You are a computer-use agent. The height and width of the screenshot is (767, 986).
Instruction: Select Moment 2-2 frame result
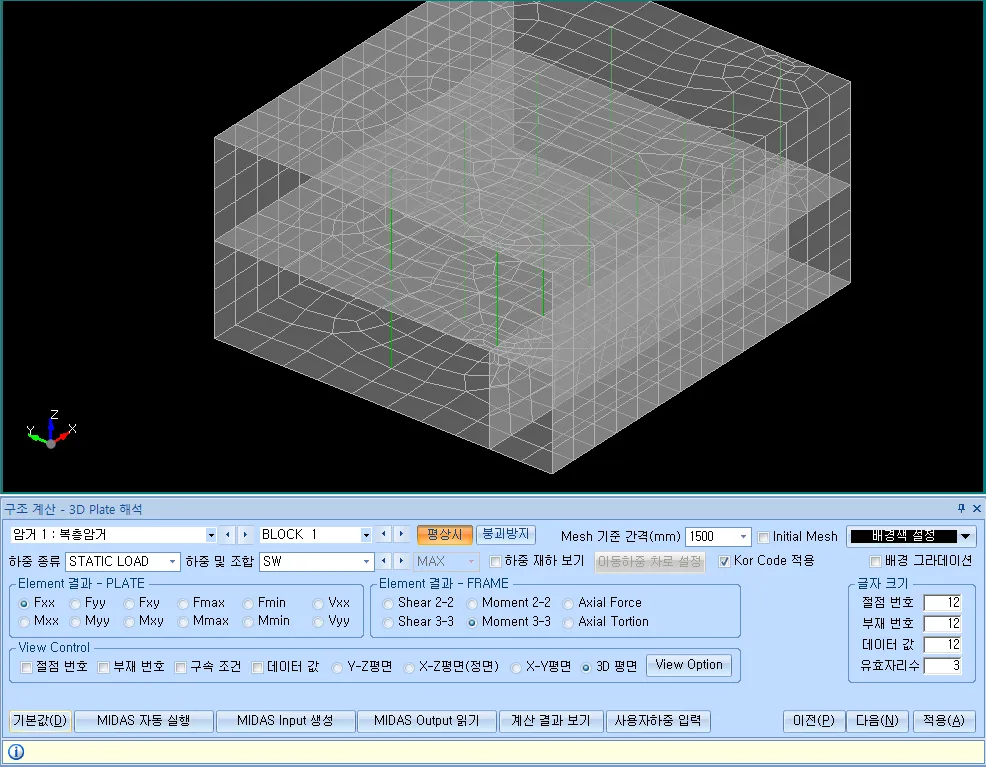[472, 604]
